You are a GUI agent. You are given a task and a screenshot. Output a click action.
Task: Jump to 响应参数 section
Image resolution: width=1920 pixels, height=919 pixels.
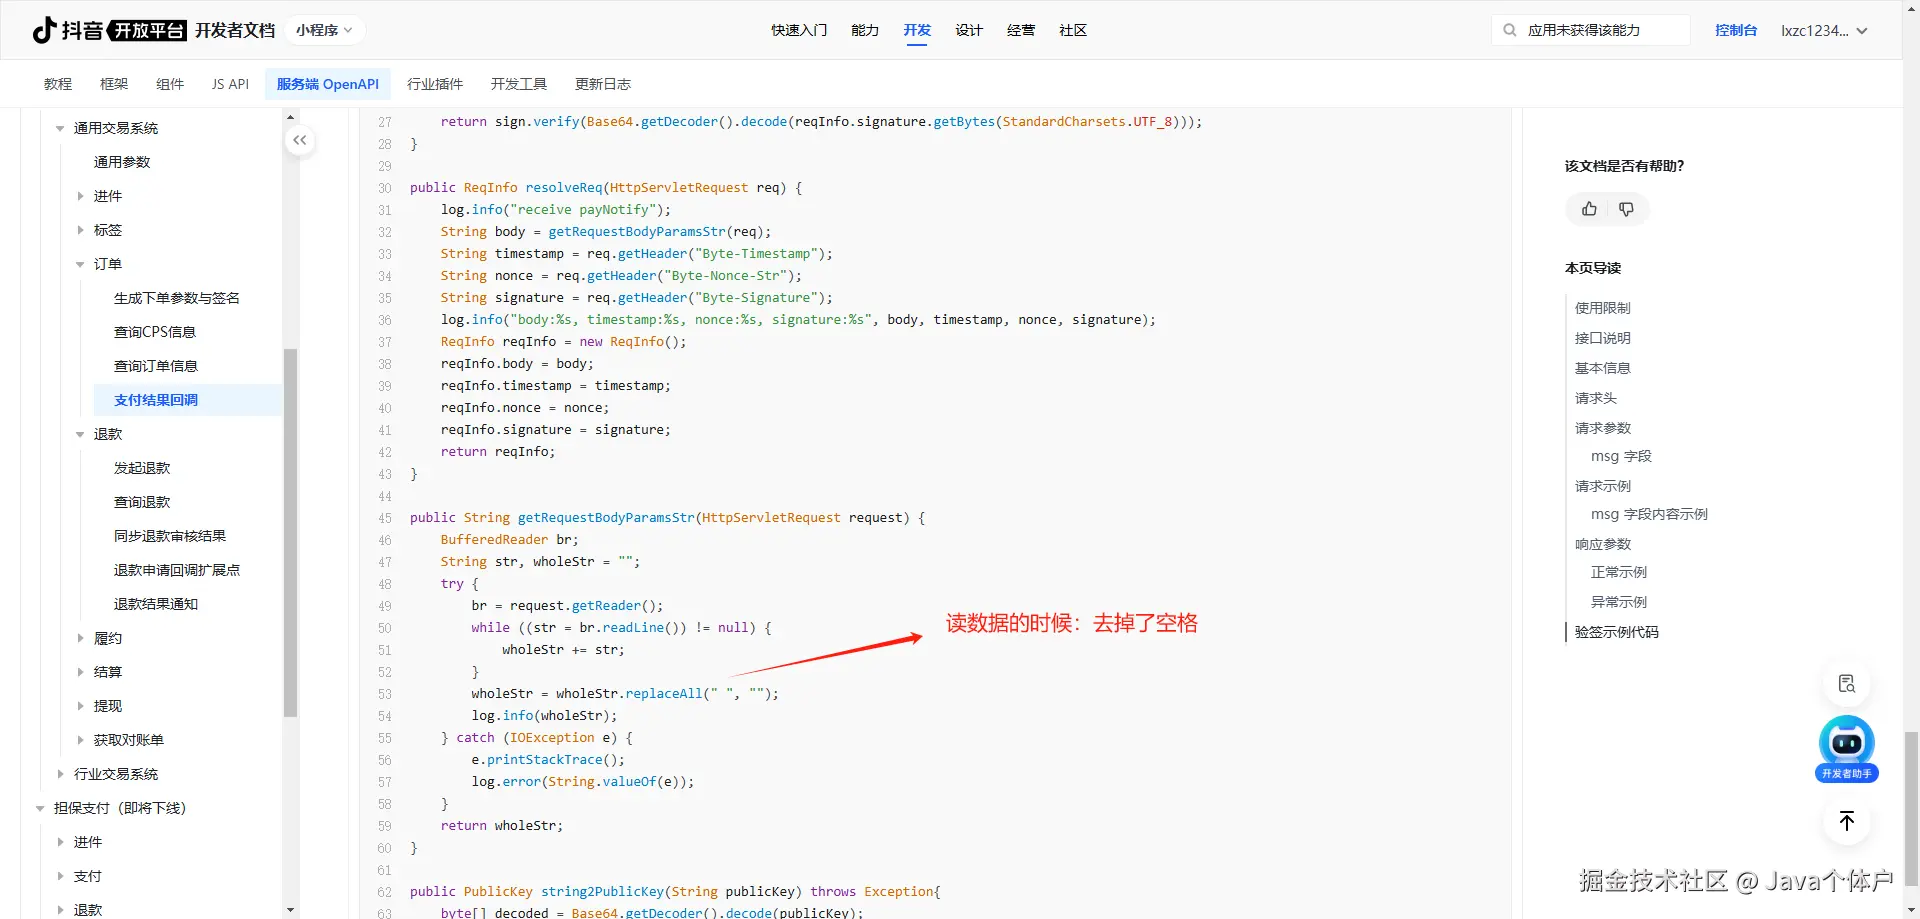pos(1603,544)
